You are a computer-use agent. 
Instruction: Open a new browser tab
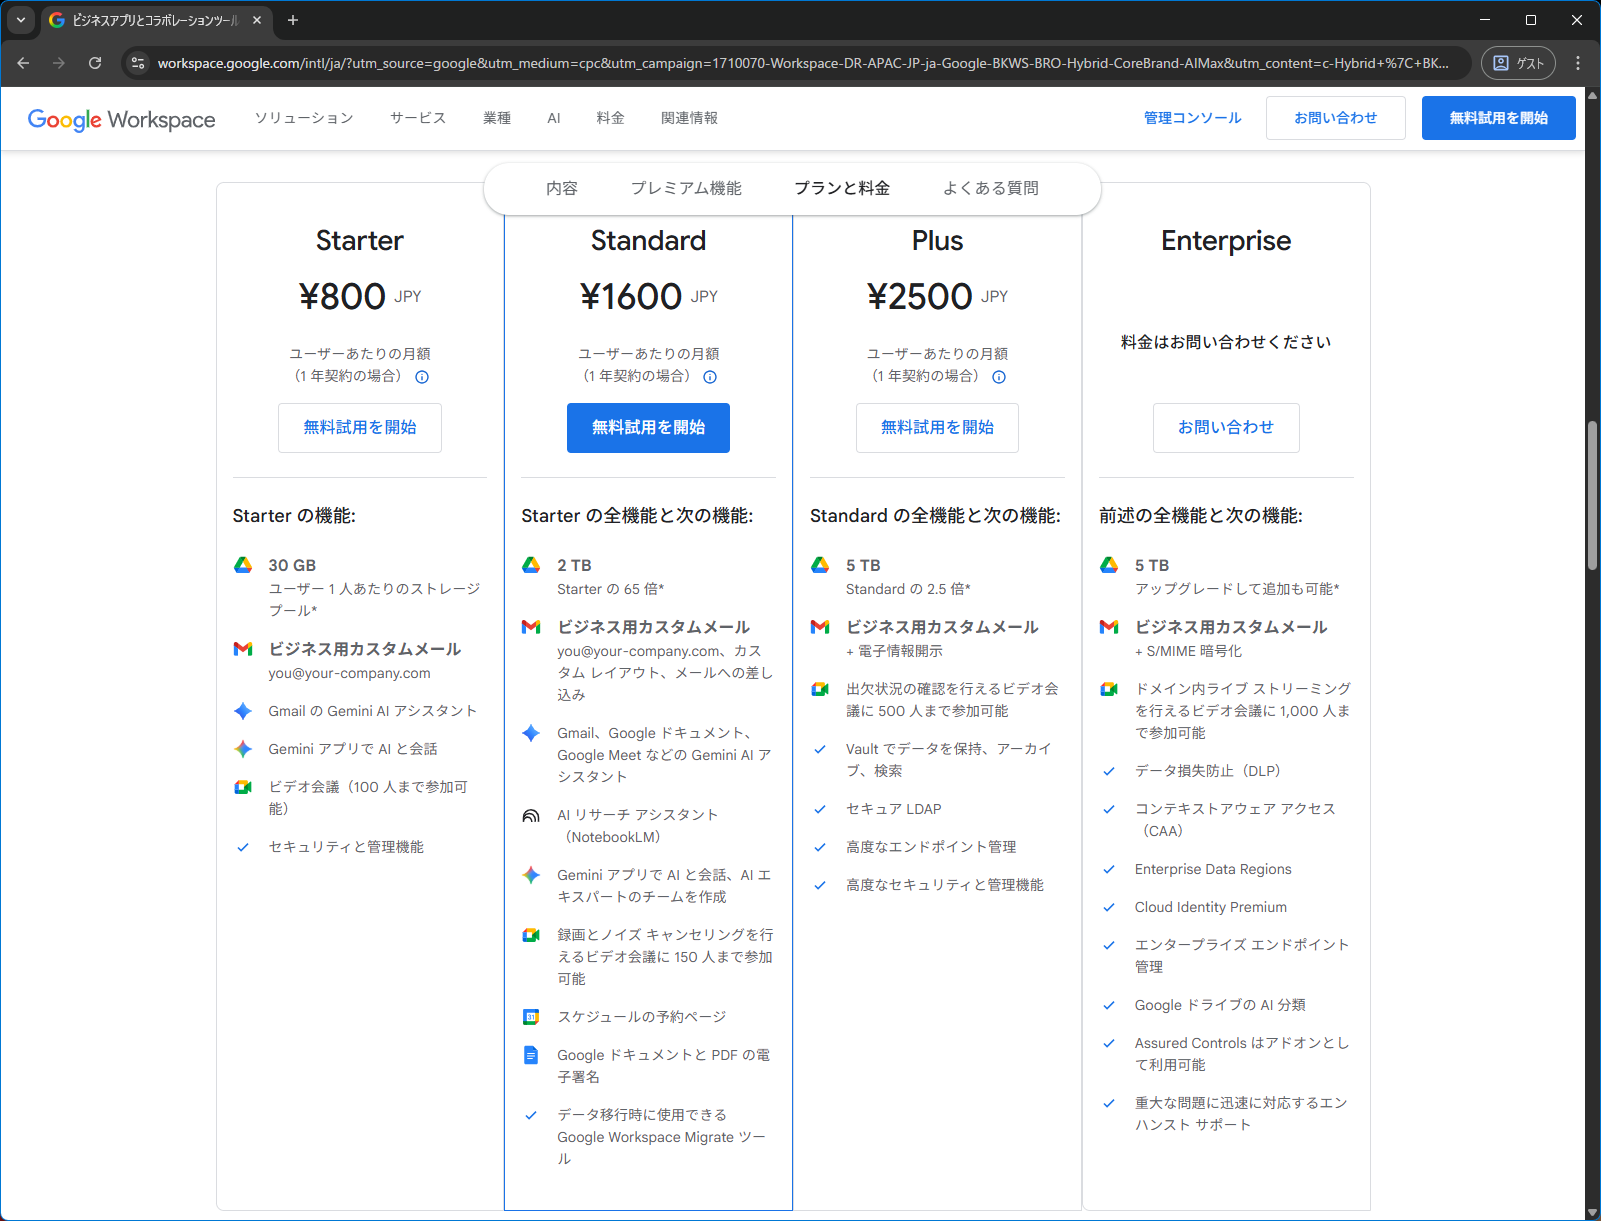coord(293,20)
